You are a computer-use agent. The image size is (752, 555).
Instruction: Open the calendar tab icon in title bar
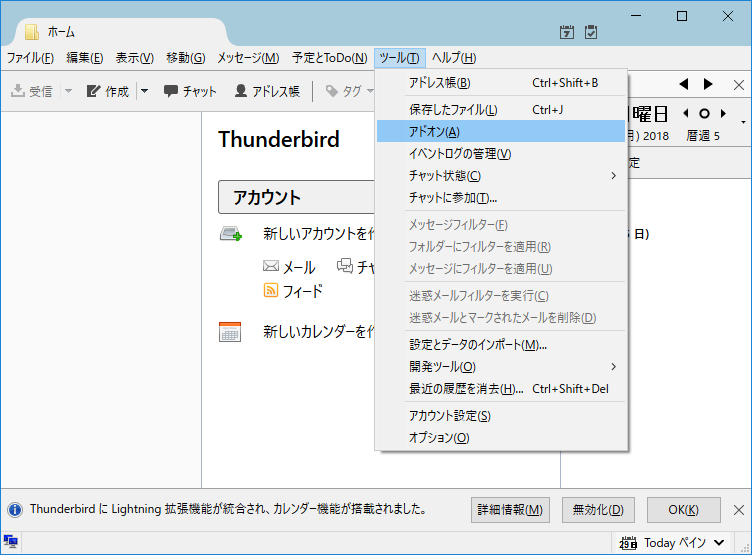point(567,32)
